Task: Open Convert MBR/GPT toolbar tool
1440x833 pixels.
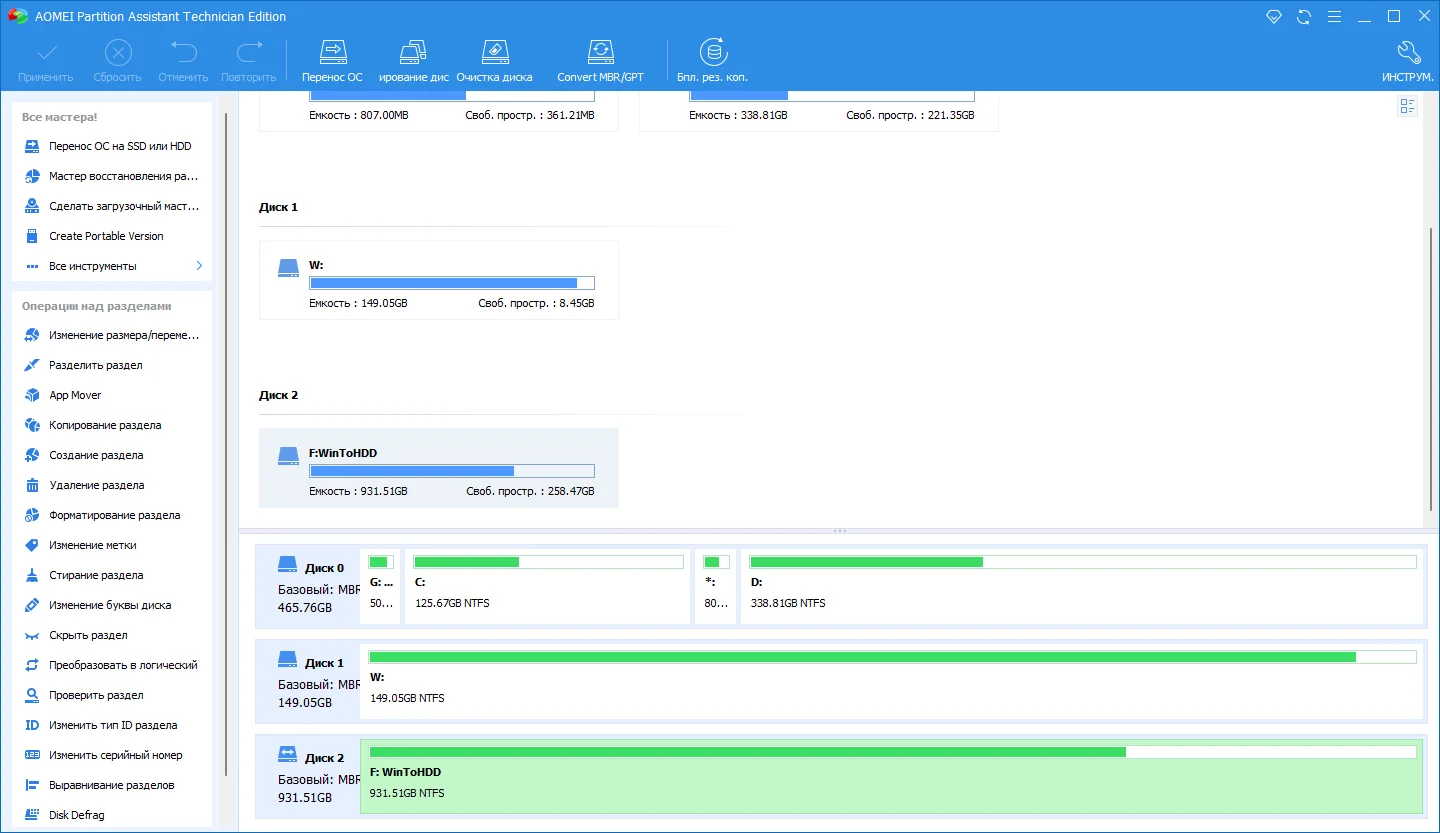Action: (600, 62)
